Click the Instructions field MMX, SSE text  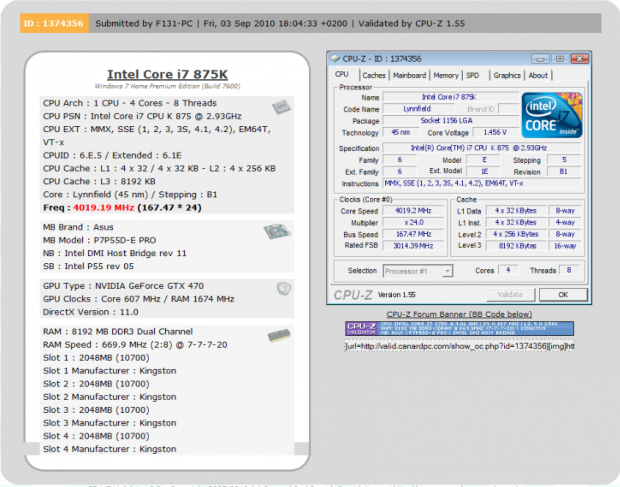pyautogui.click(x=482, y=183)
